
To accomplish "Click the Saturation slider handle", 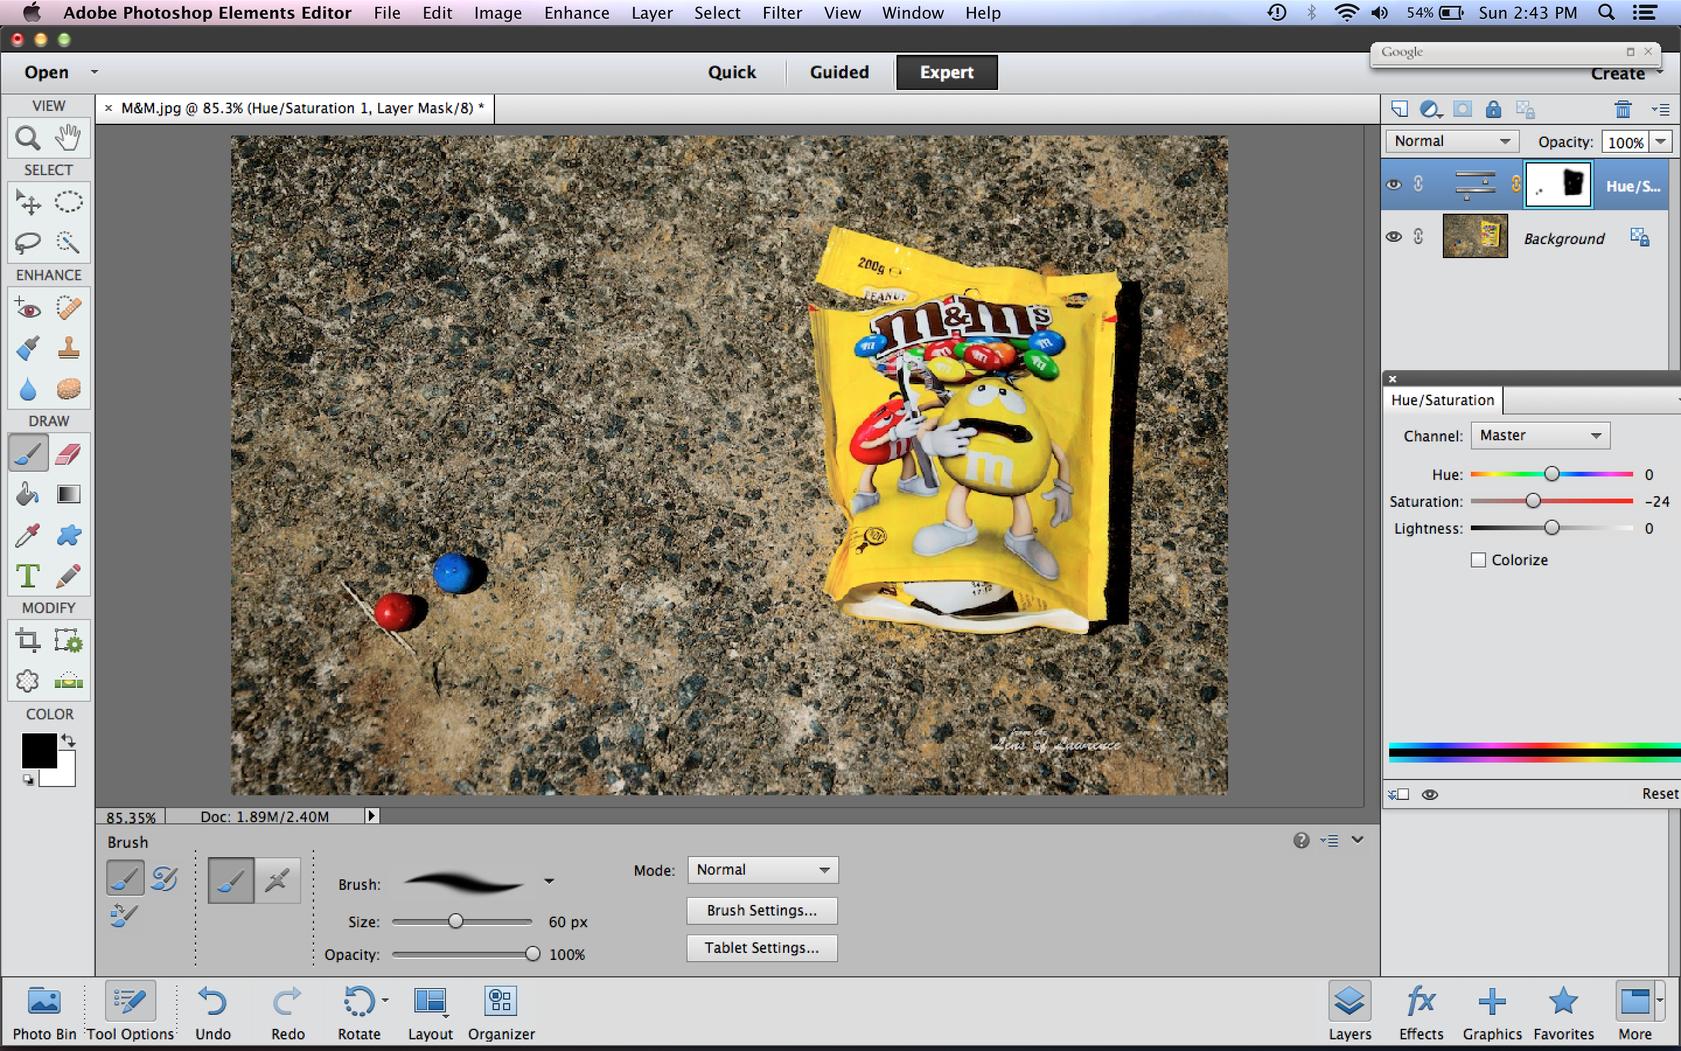I will click(x=1532, y=501).
